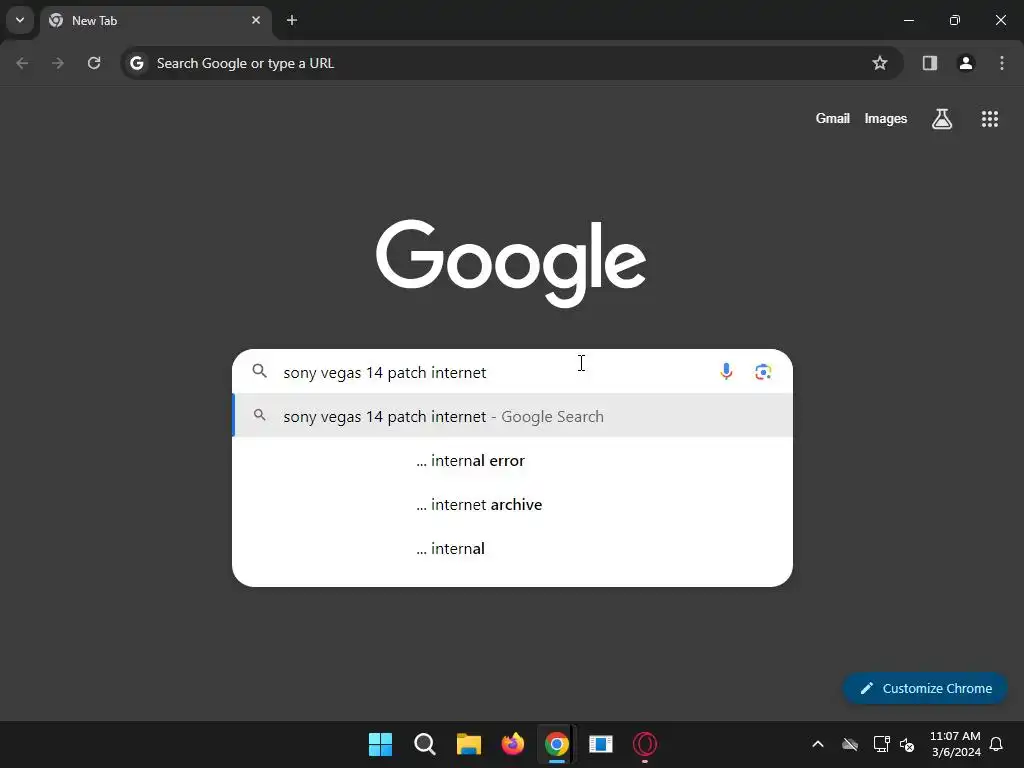Select 'sony vegas 14 patch internet - Google Search' suggestion

tap(513, 416)
